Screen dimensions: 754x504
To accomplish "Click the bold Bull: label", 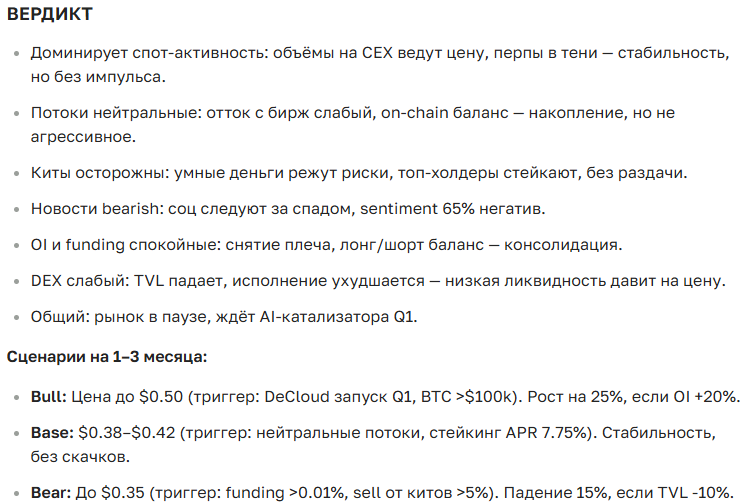I will 48,396.
